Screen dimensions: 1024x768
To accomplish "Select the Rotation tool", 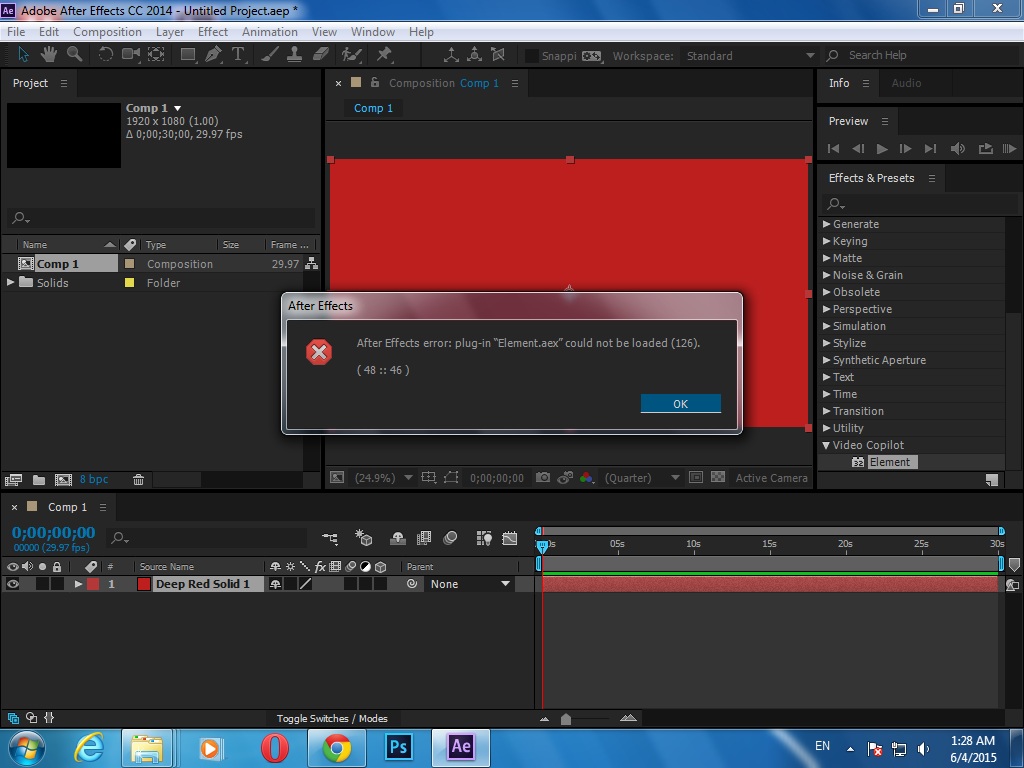I will tap(105, 55).
